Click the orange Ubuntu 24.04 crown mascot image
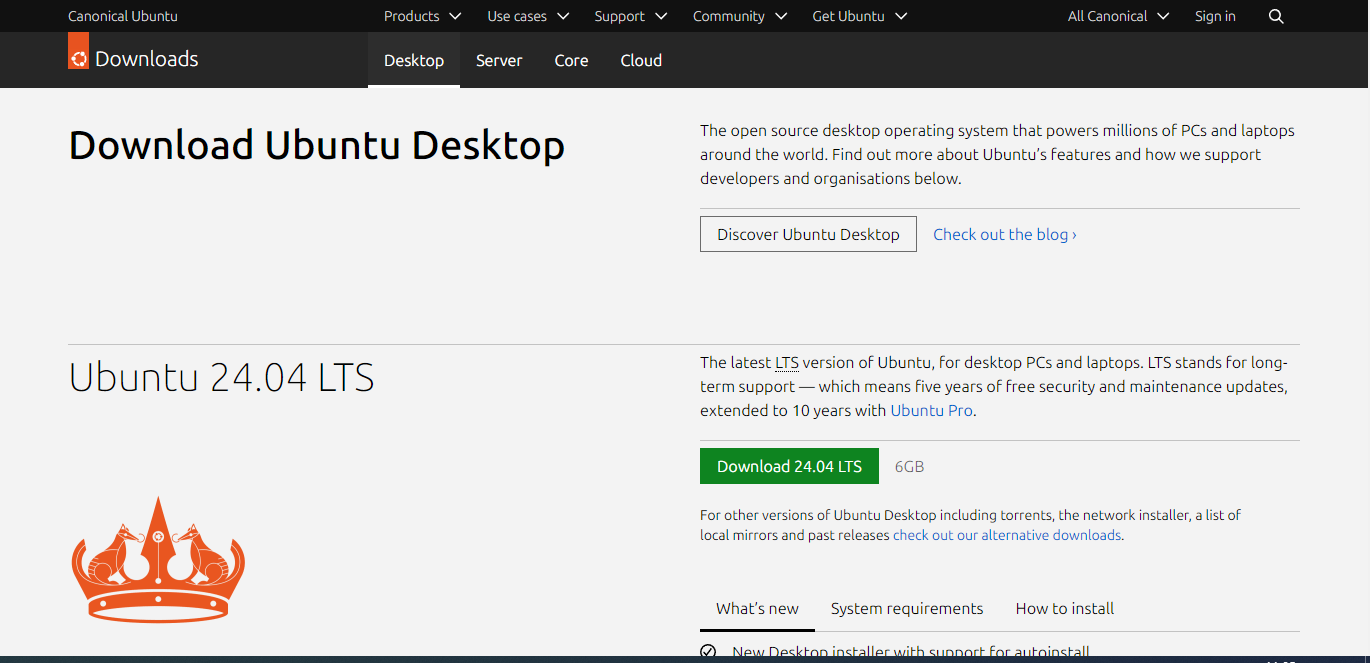1370x663 pixels. [x=158, y=560]
